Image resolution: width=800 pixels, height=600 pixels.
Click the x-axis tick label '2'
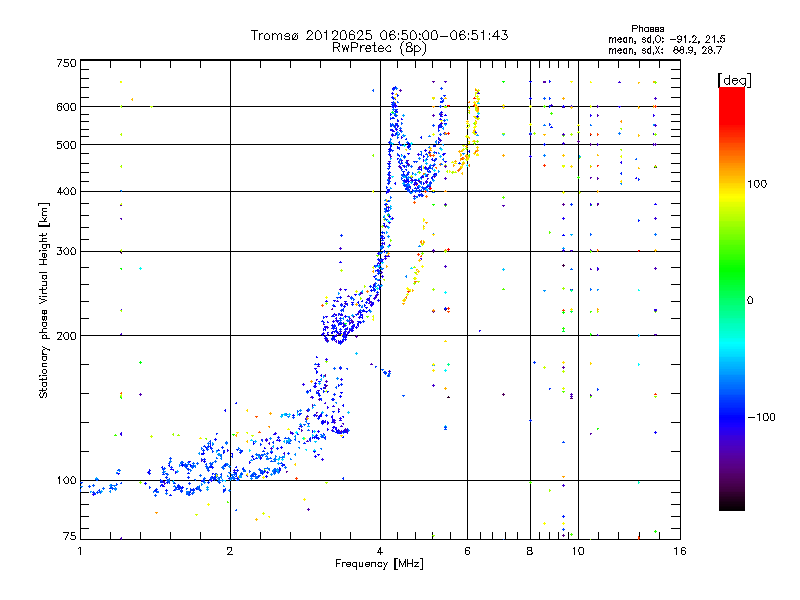pyautogui.click(x=230, y=551)
